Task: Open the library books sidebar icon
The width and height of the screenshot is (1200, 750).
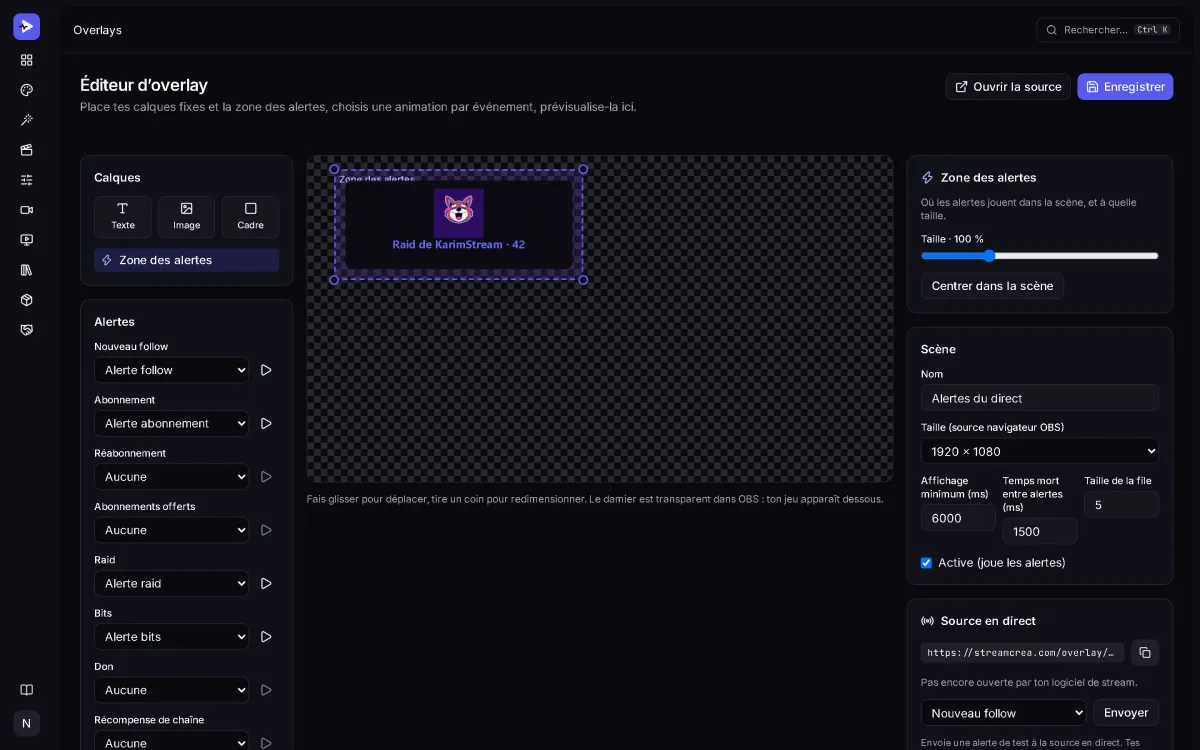Action: [x=26, y=270]
